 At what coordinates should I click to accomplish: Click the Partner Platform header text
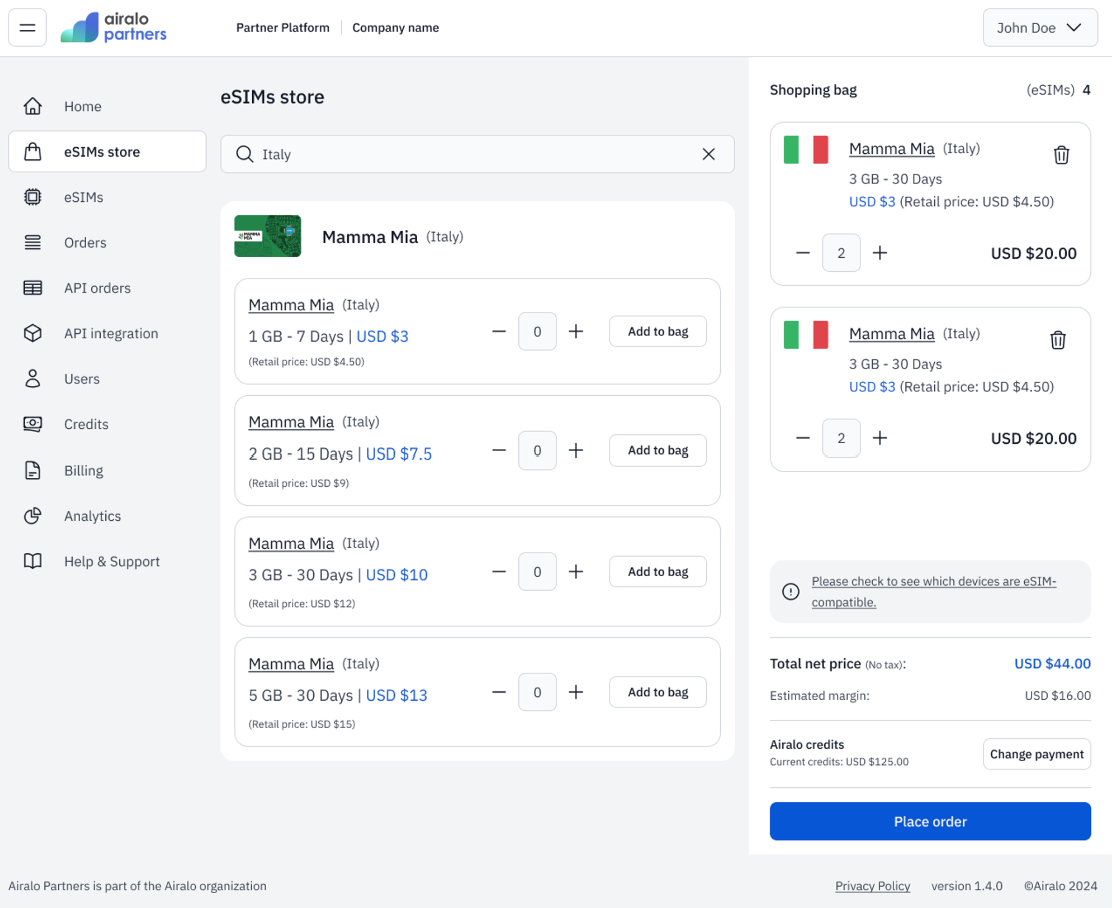click(x=283, y=28)
